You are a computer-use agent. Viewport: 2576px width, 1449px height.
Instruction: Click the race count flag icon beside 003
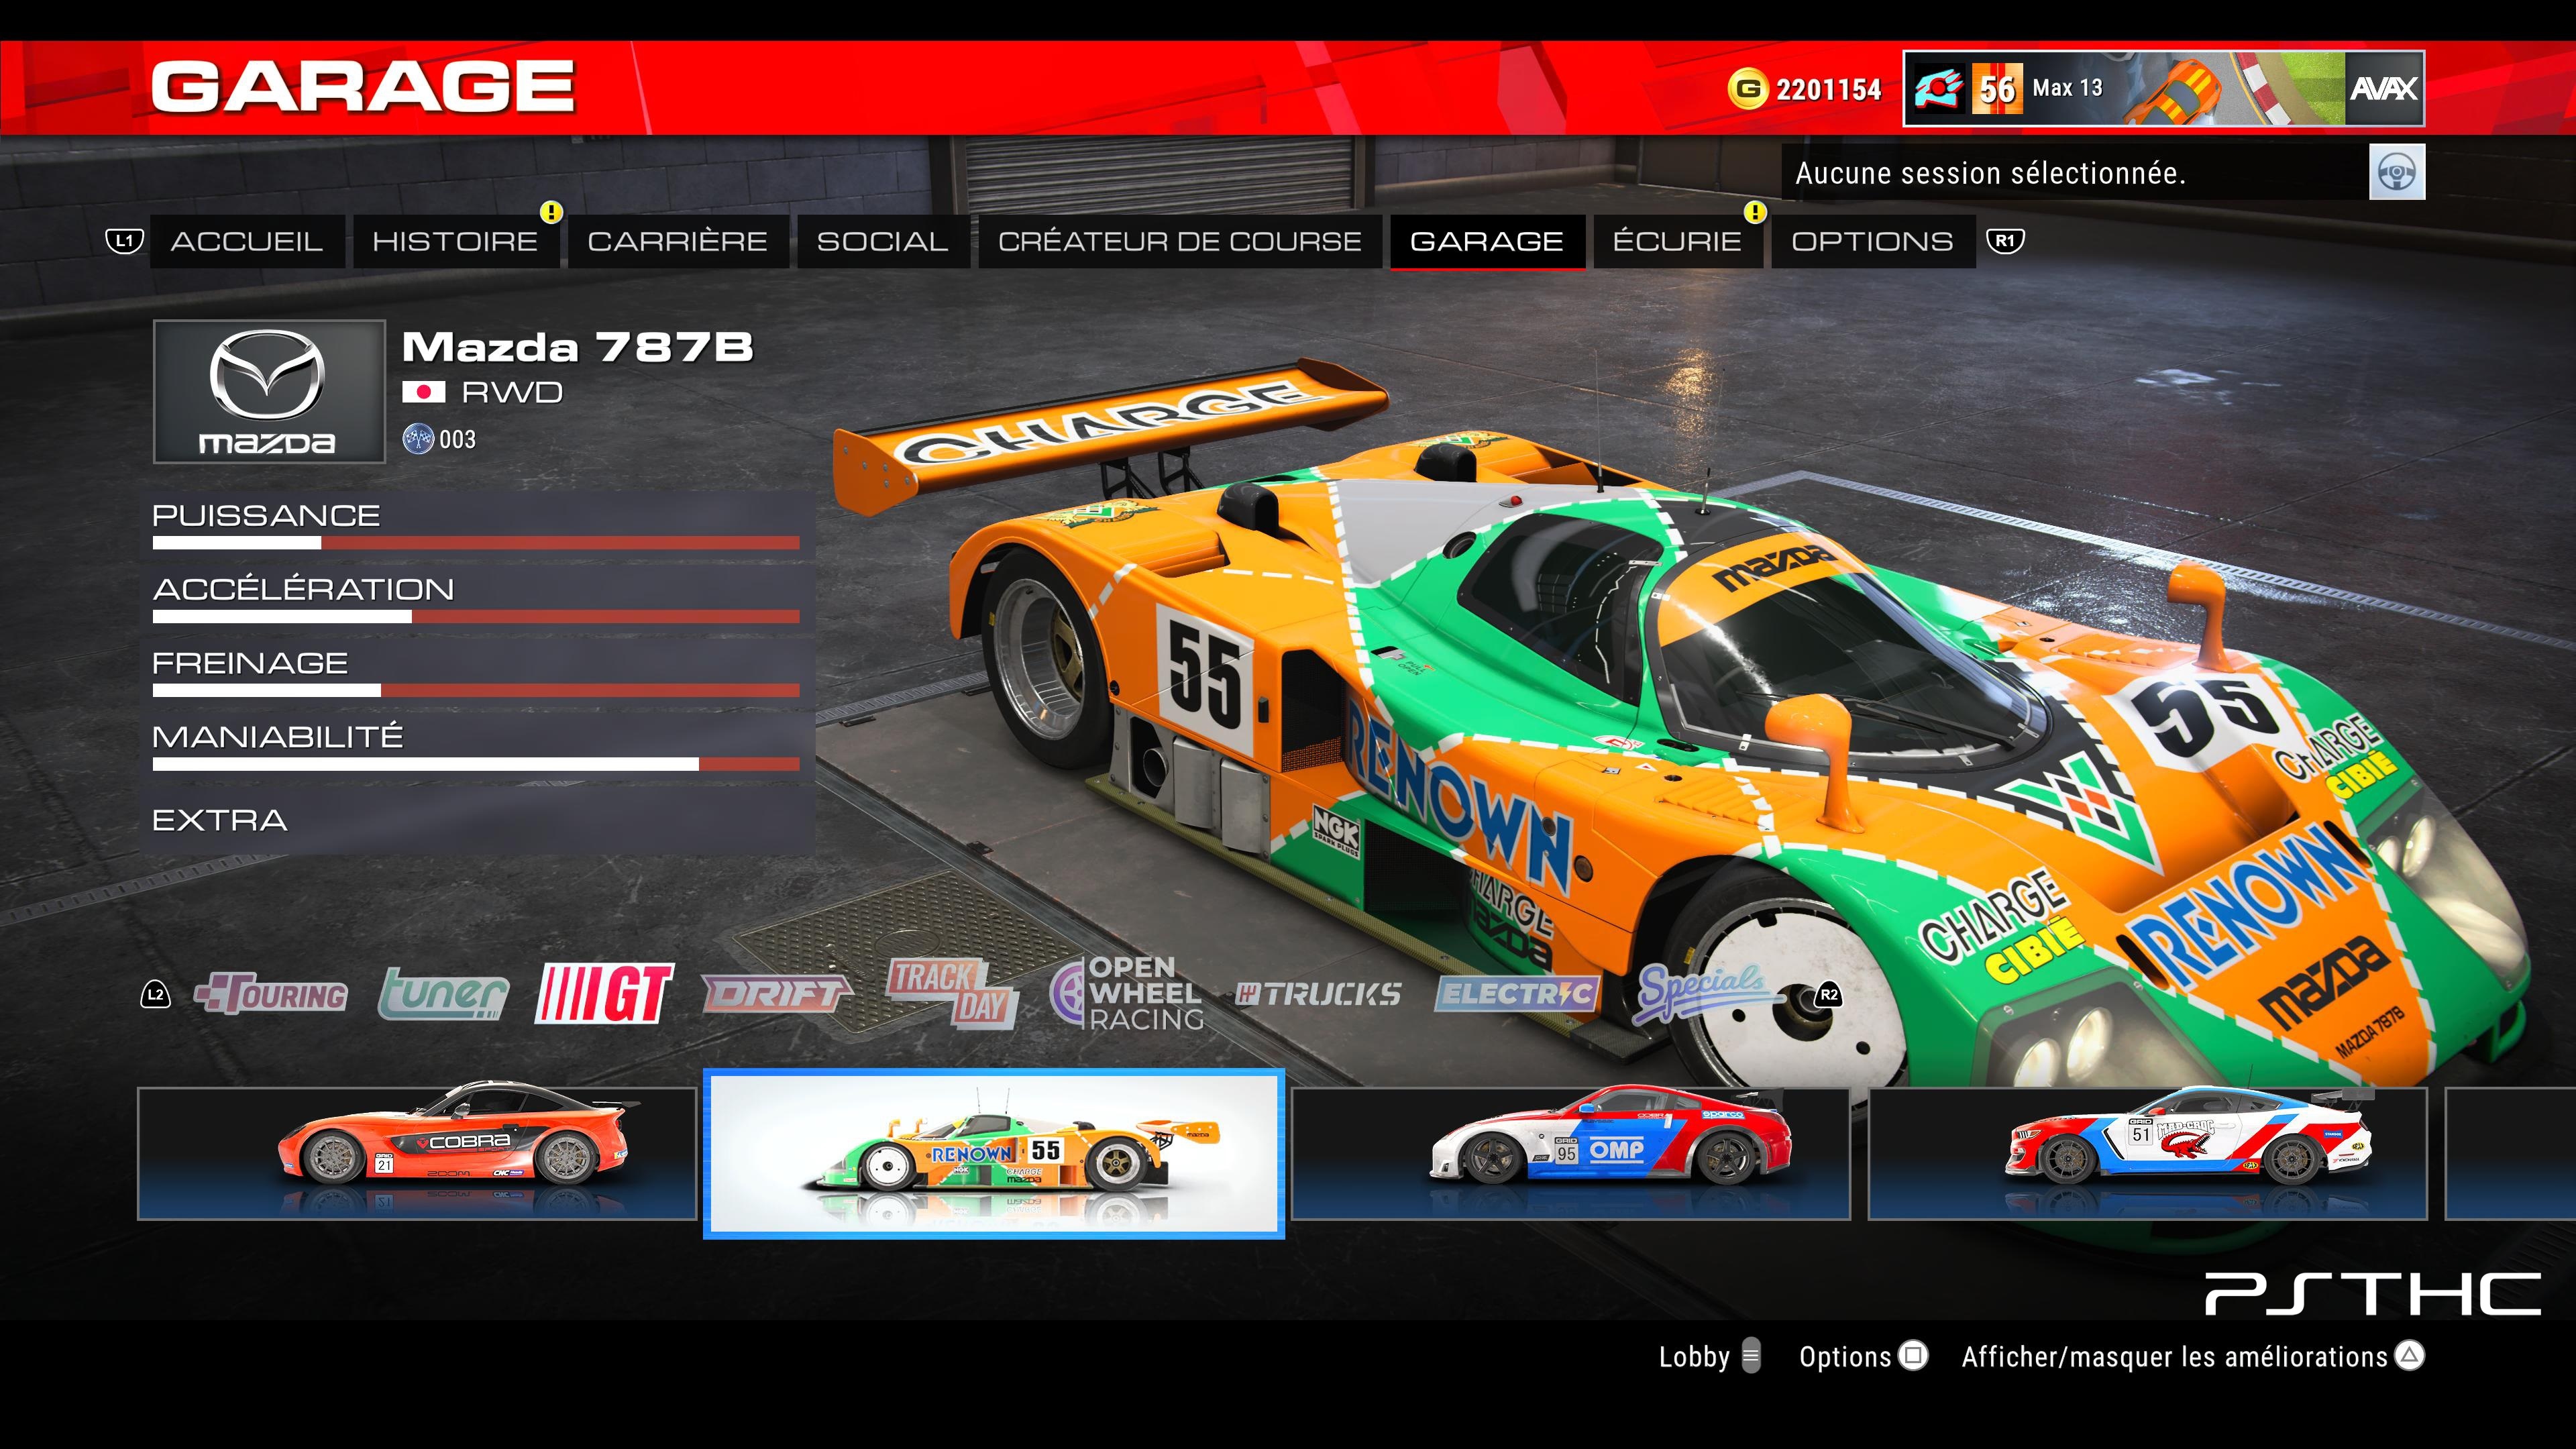point(417,439)
